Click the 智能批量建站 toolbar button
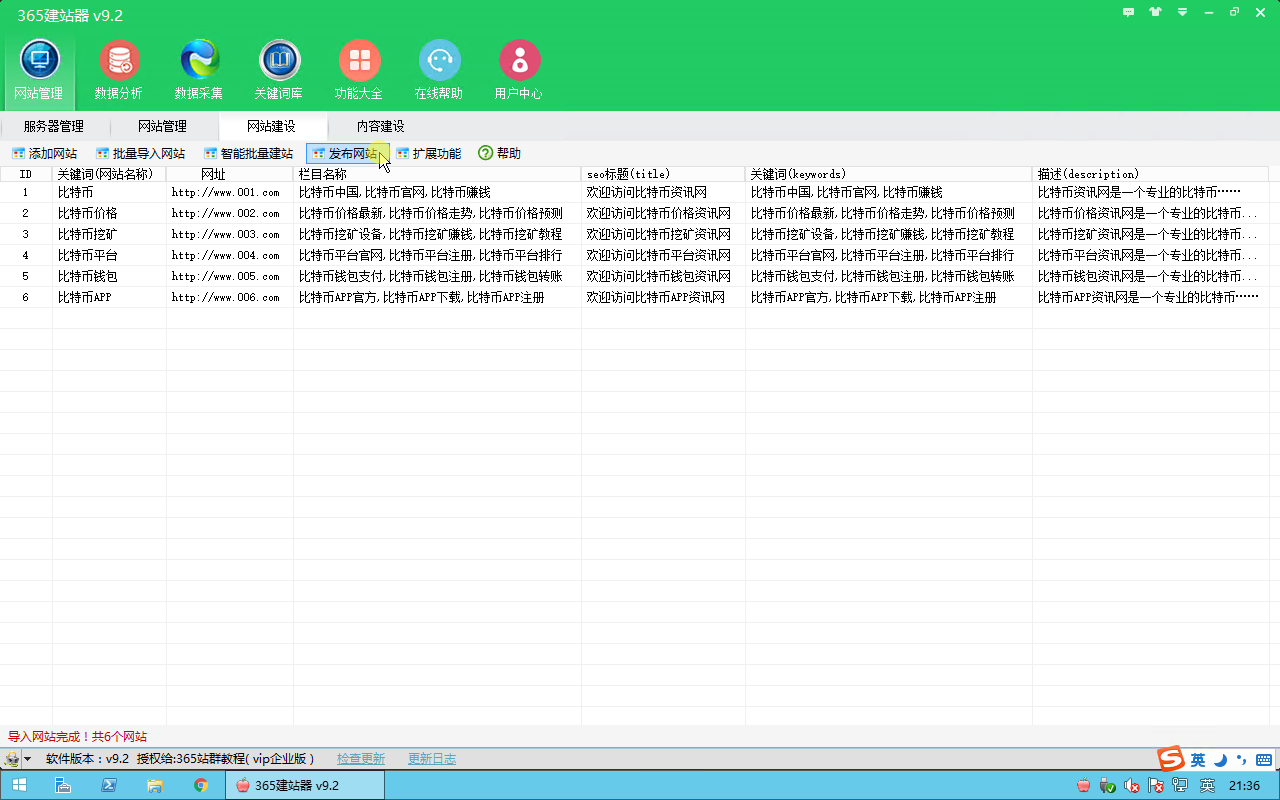This screenshot has height=800, width=1280. (x=248, y=153)
